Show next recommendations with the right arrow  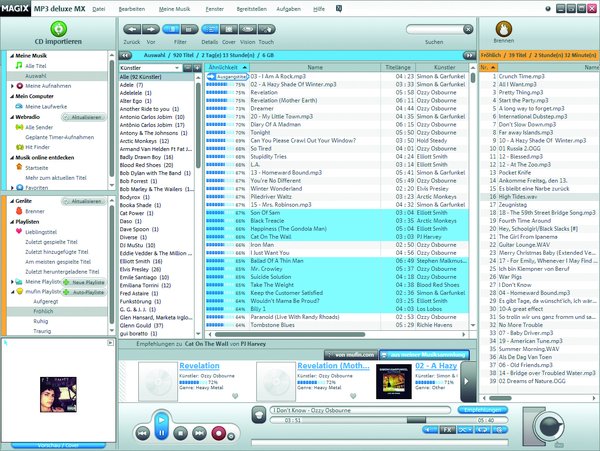click(466, 381)
